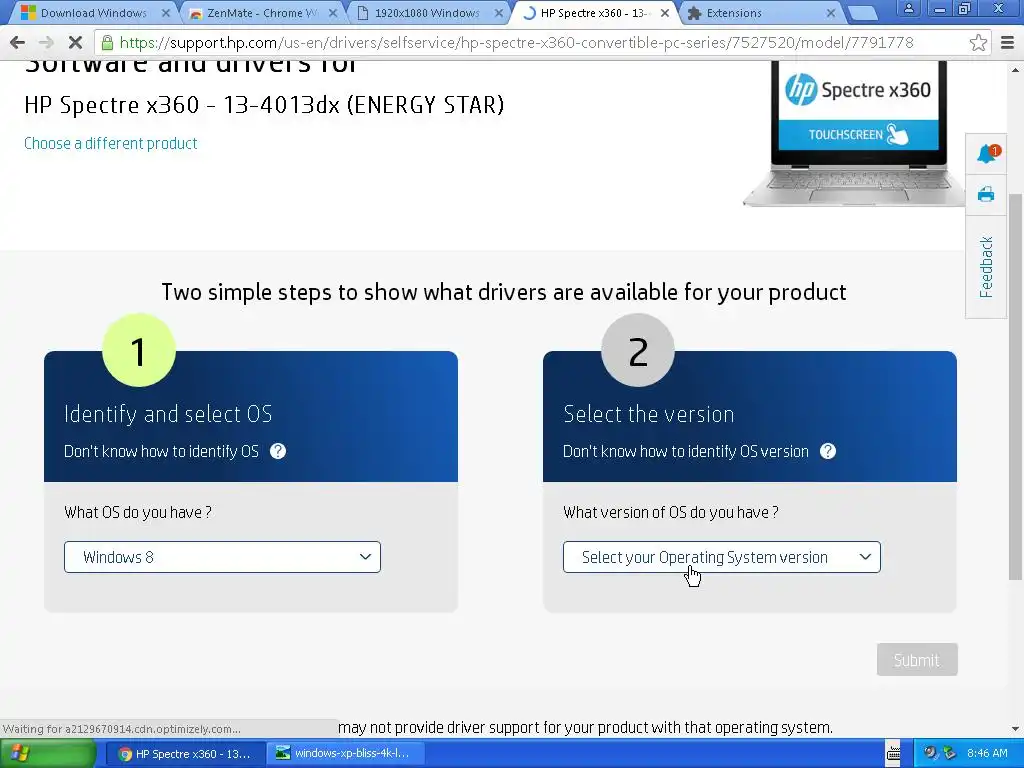The height and width of the screenshot is (768, 1024).
Task: Click the first system tray icon near the clock
Action: 930,754
